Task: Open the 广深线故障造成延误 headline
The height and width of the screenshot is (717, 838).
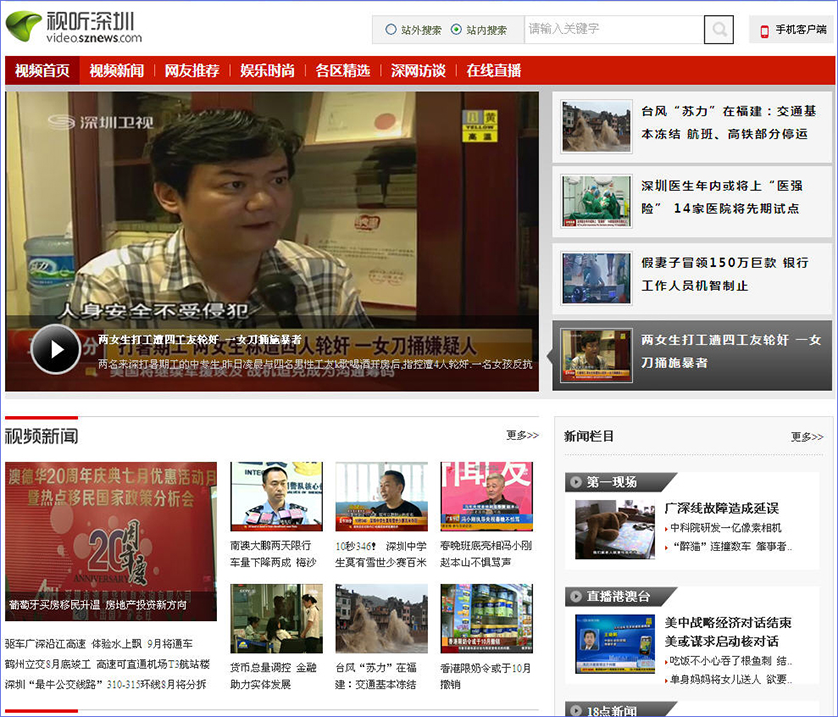Action: [x=721, y=508]
